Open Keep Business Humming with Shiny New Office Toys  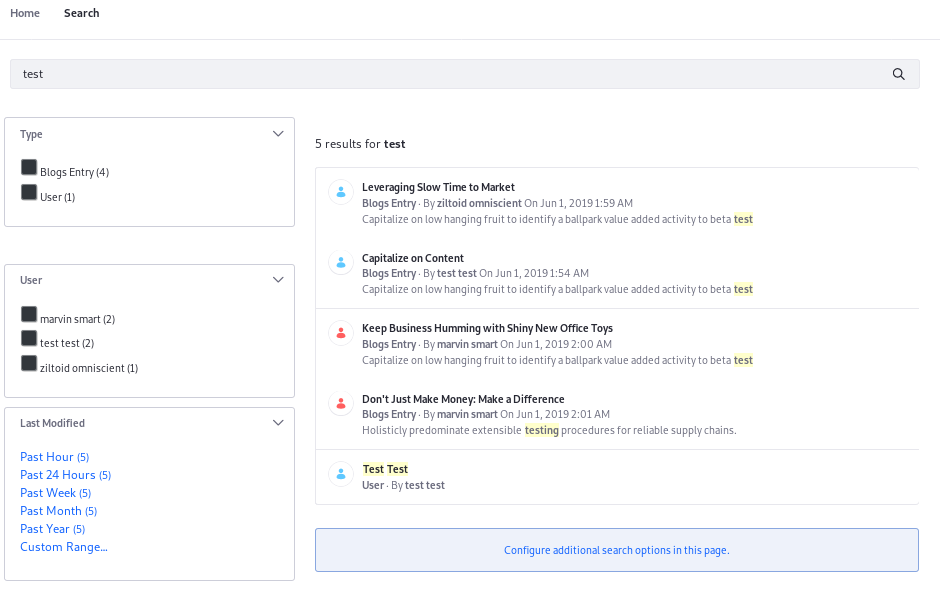(487, 328)
